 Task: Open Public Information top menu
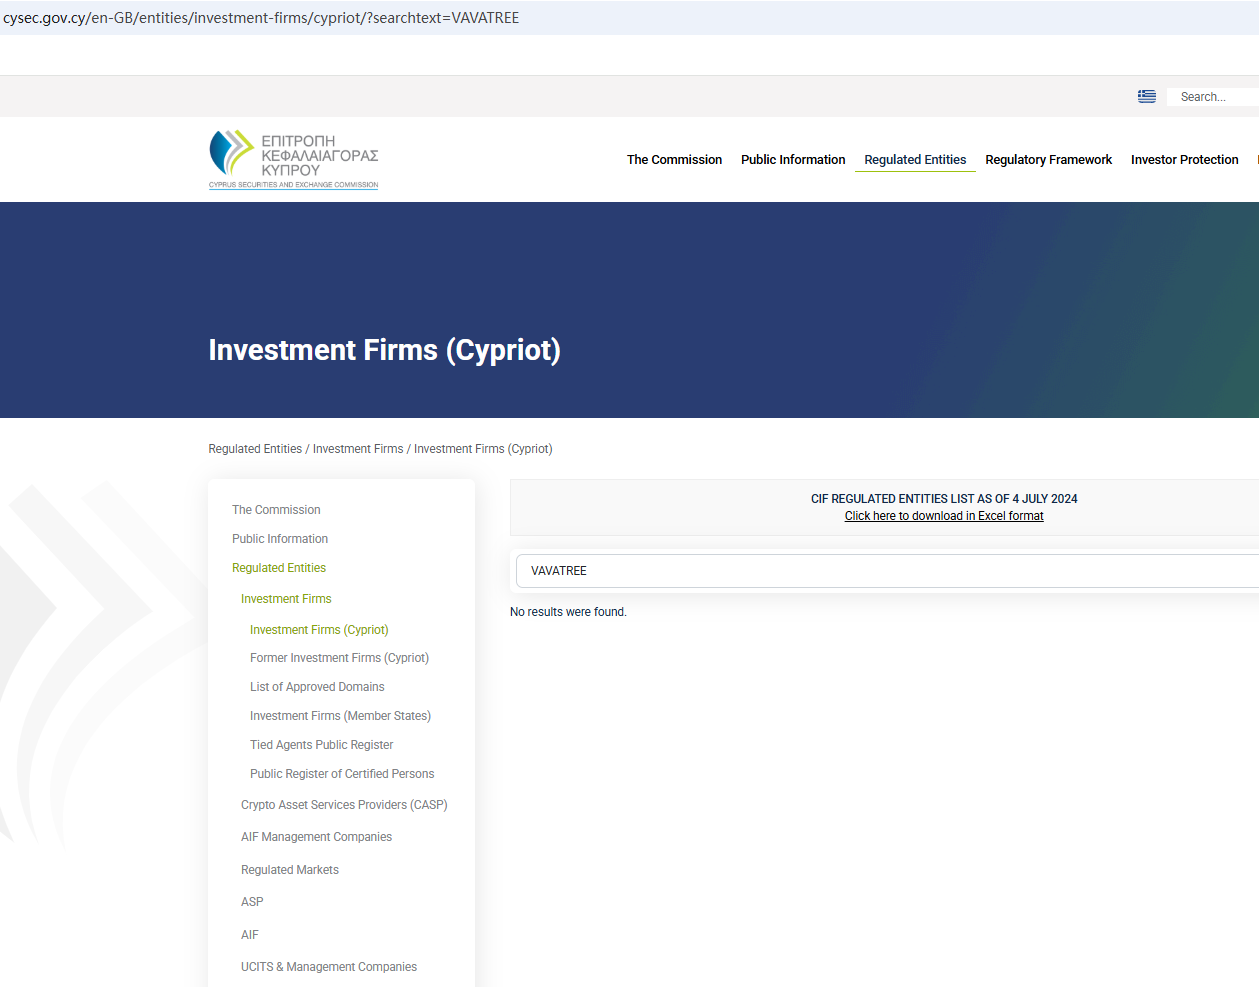[793, 160]
